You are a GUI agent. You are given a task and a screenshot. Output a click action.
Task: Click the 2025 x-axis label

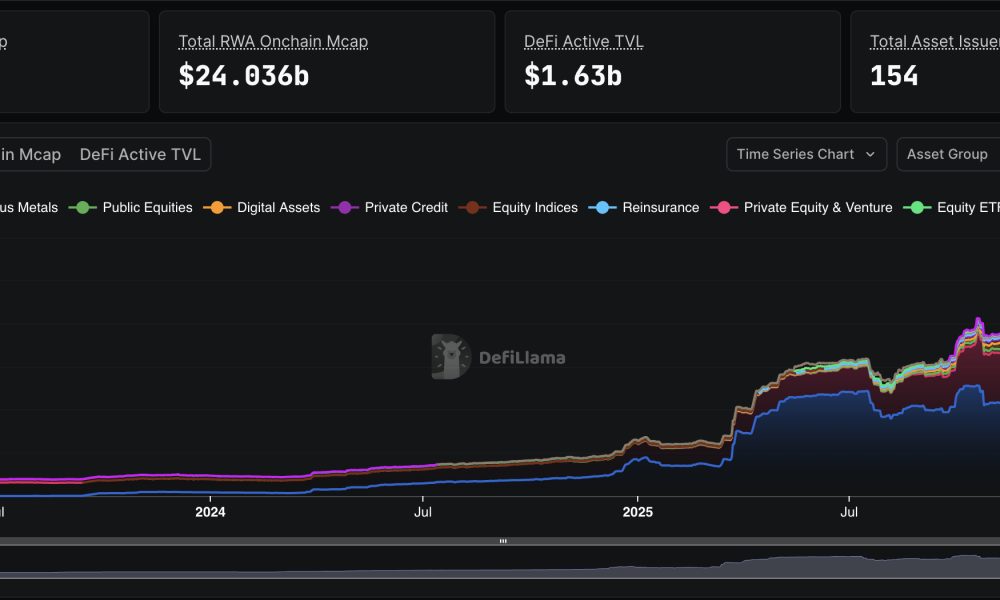click(x=639, y=512)
